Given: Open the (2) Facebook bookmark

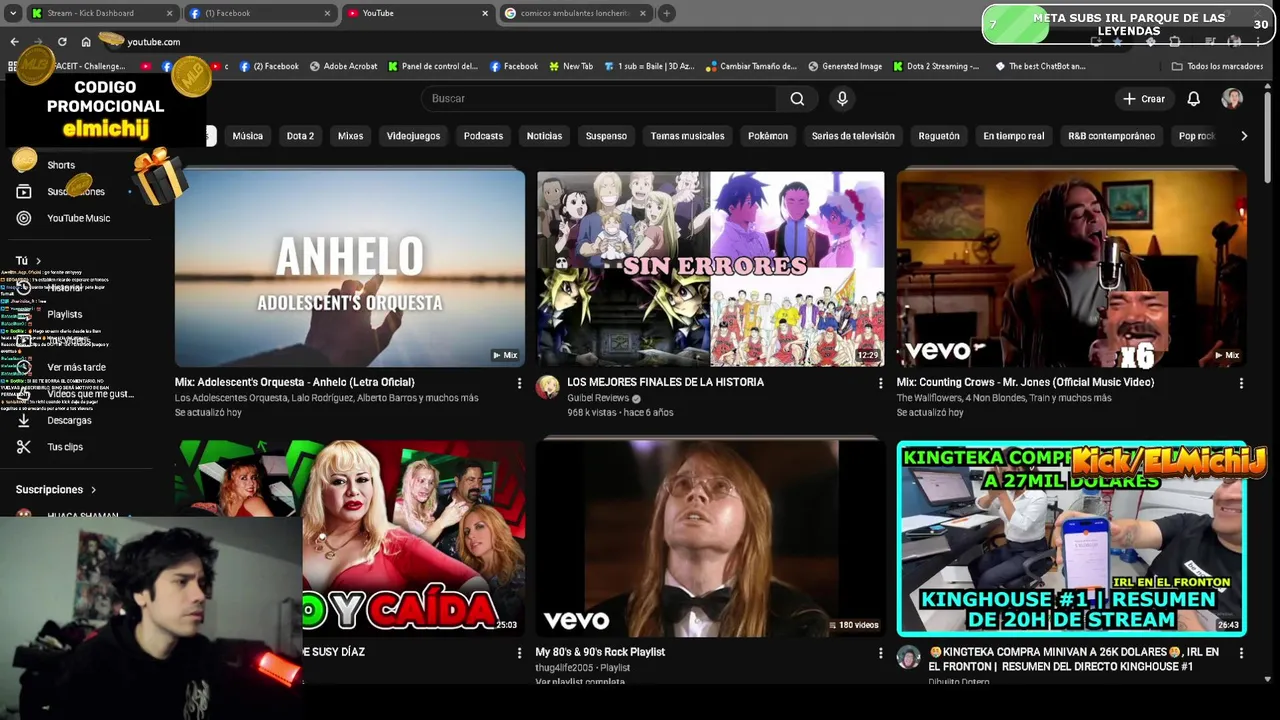Looking at the screenshot, I should coord(268,66).
